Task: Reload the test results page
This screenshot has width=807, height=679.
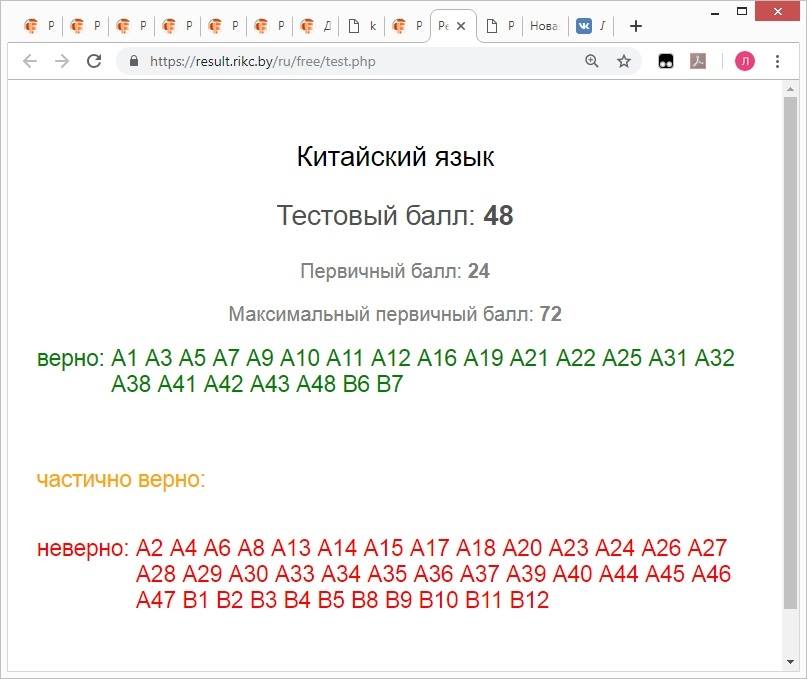Action: [94, 61]
